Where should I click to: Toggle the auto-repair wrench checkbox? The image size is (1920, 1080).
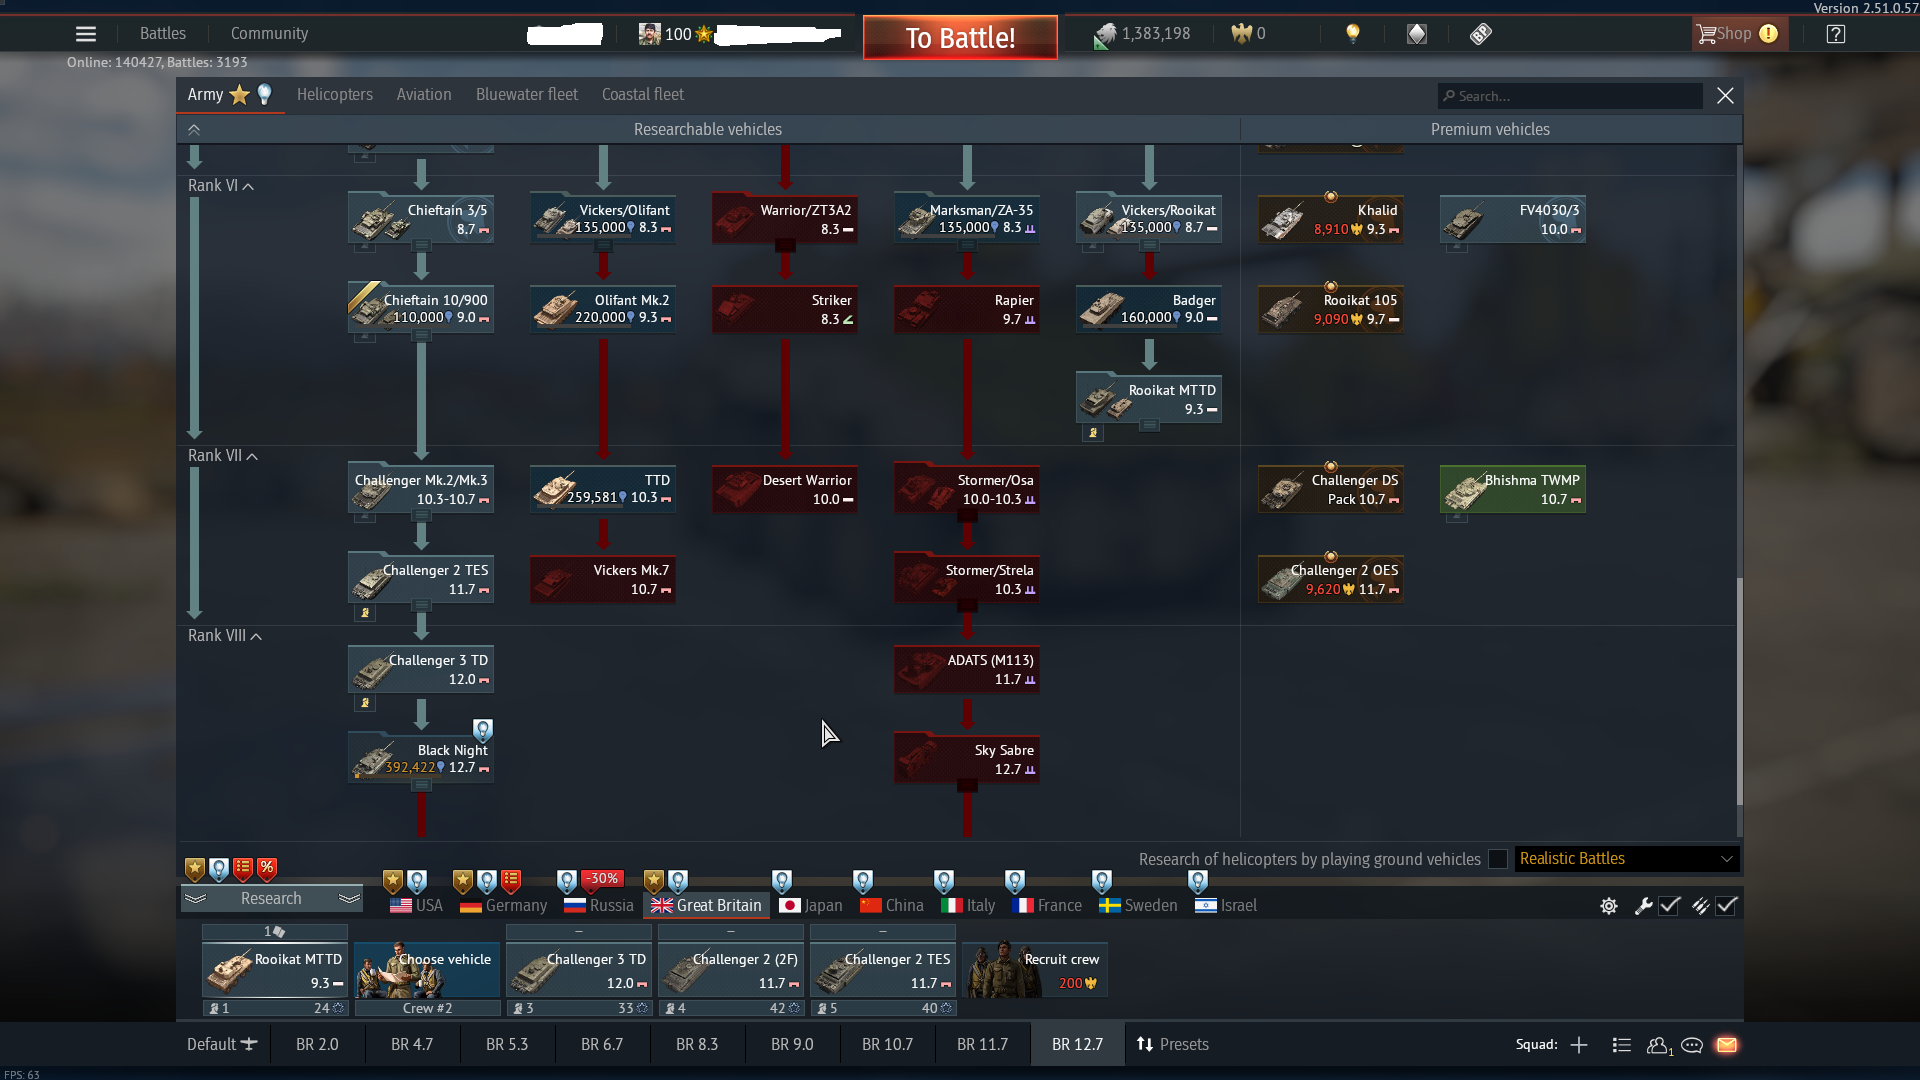click(1669, 906)
